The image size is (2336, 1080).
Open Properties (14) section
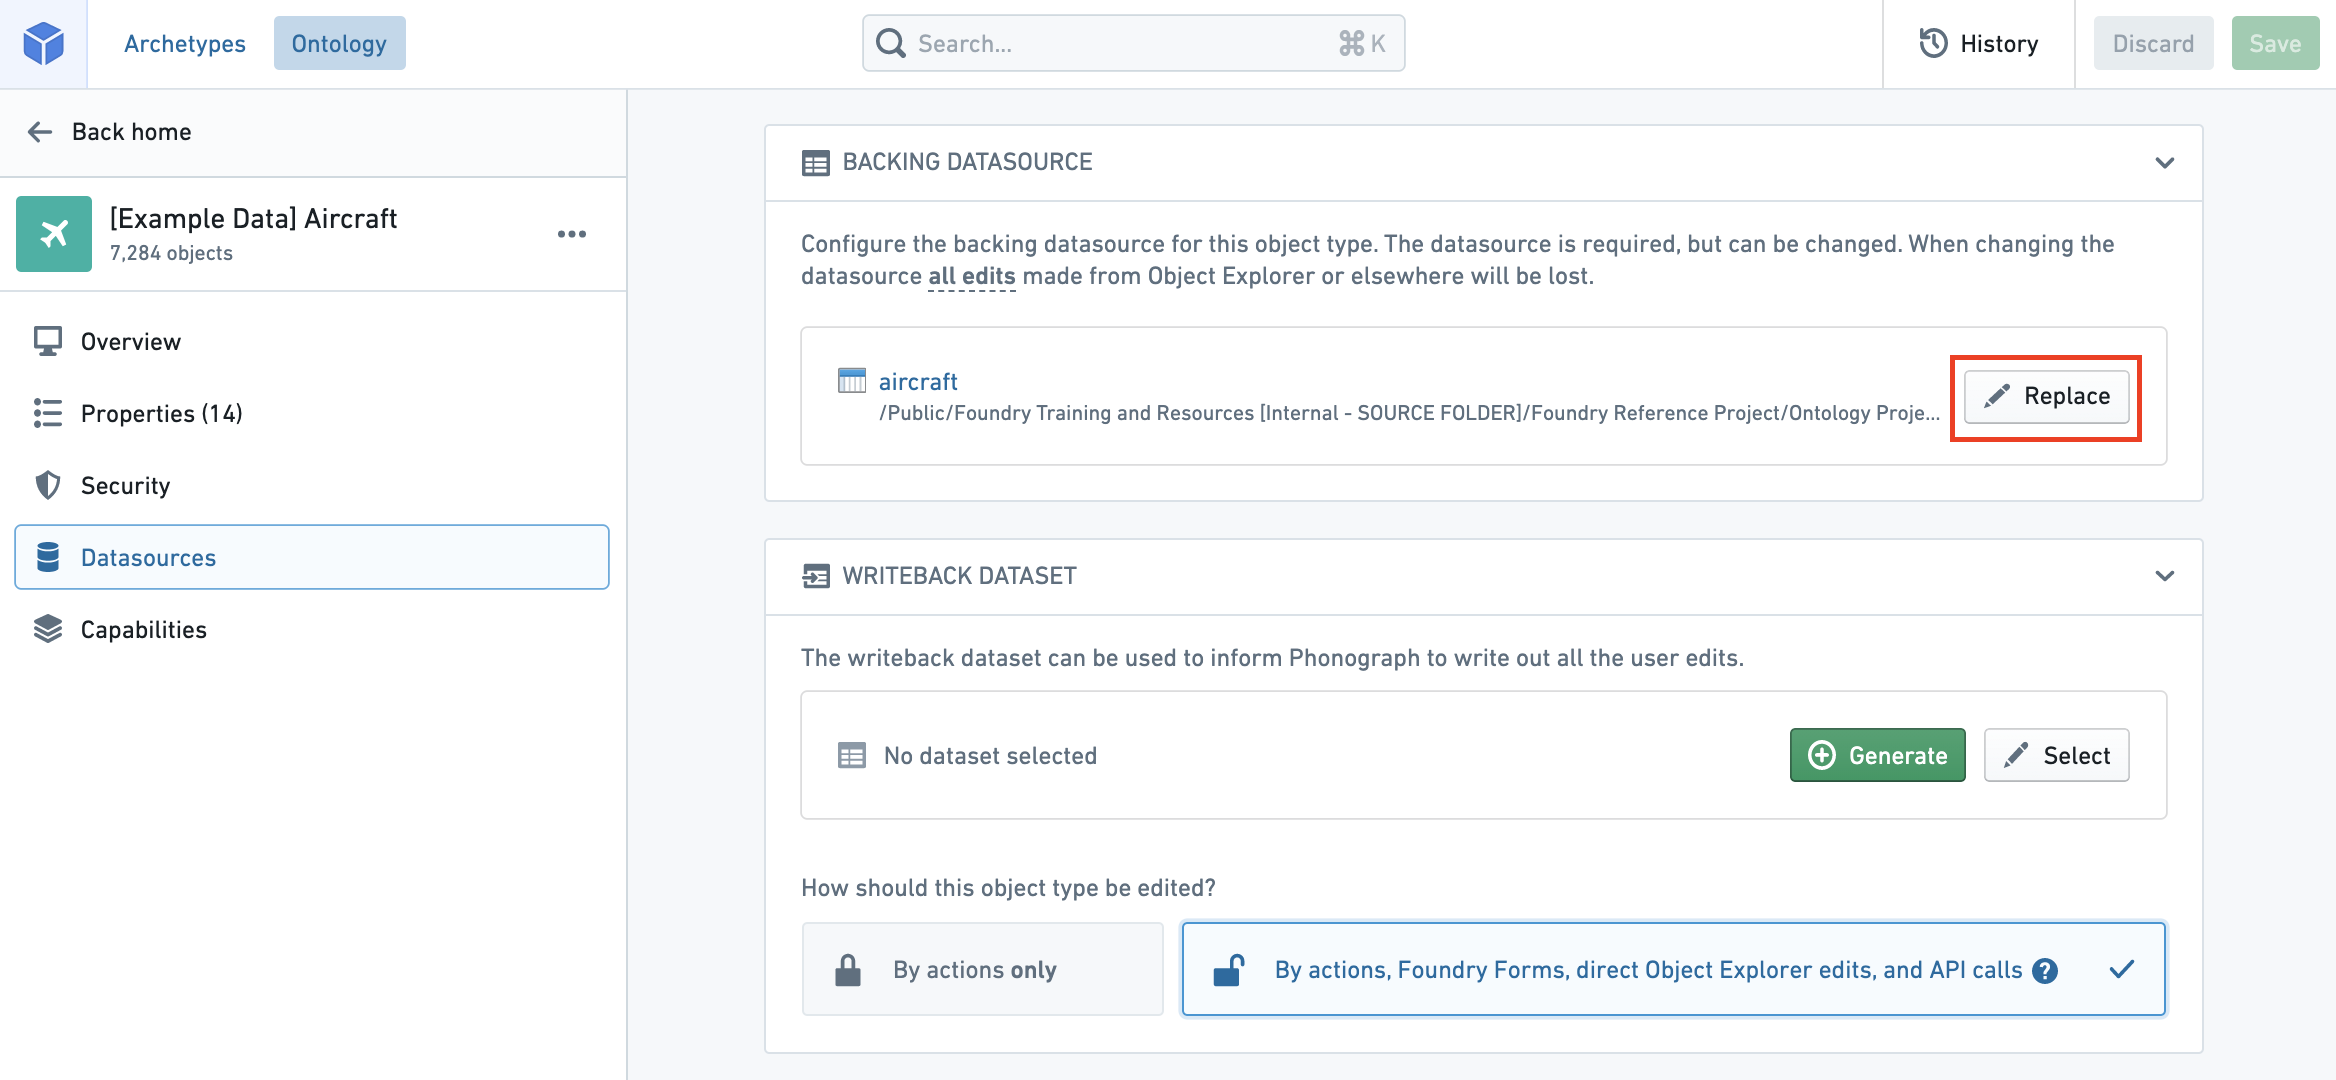tap(312, 414)
